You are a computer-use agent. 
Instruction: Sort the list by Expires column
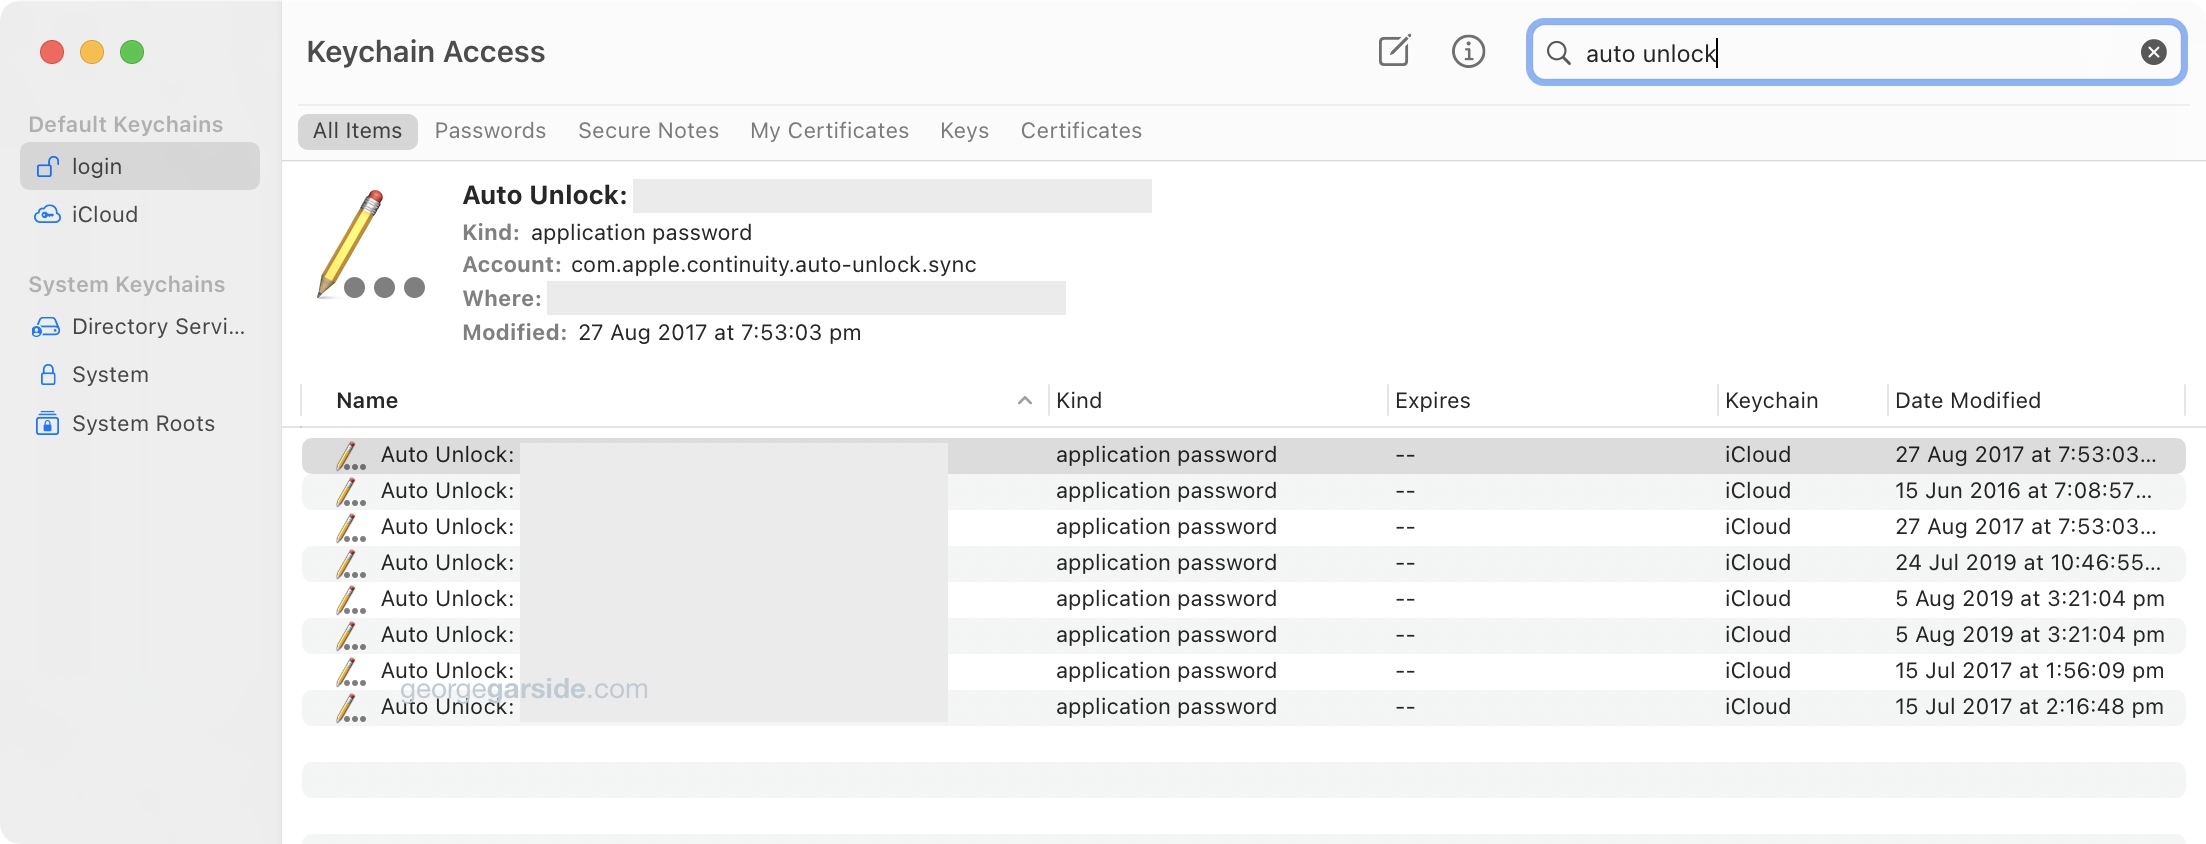[x=1432, y=401]
